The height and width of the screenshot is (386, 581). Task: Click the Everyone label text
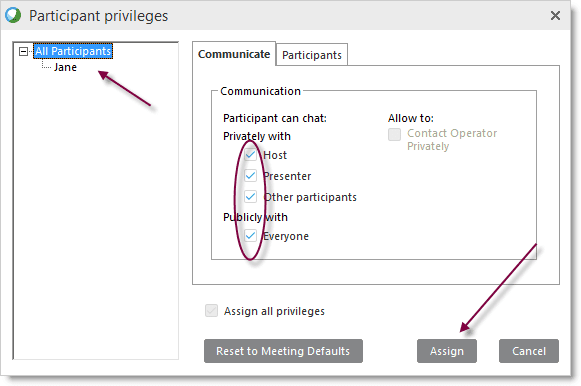286,236
